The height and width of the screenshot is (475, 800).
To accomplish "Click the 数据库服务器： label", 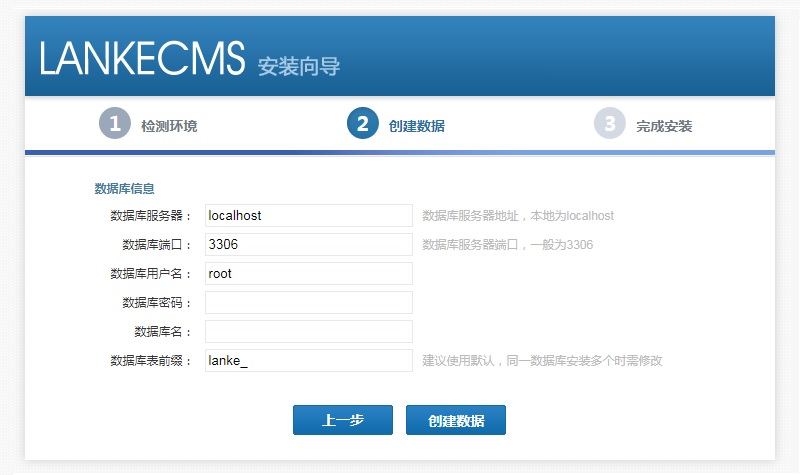I will pos(151,216).
